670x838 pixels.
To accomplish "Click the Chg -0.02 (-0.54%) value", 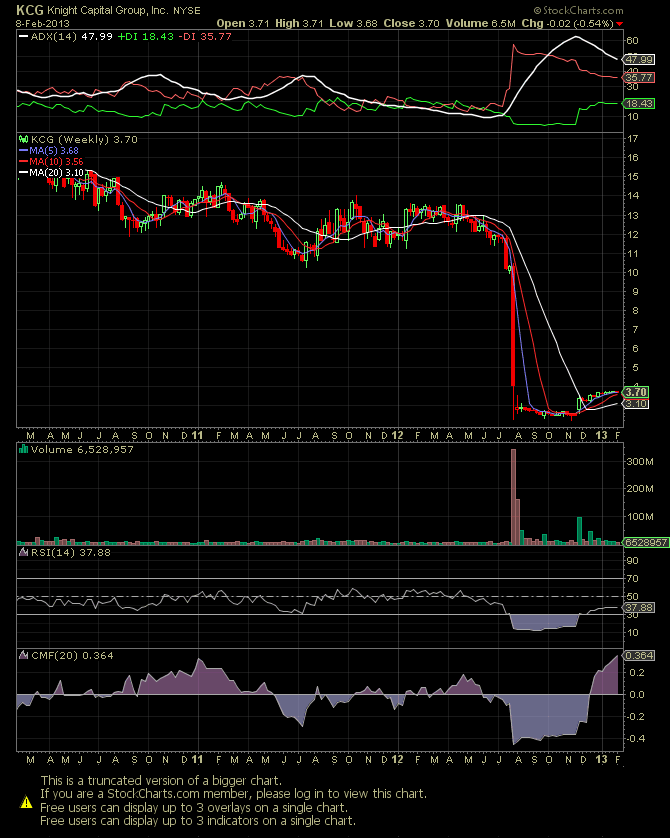I will (567, 24).
